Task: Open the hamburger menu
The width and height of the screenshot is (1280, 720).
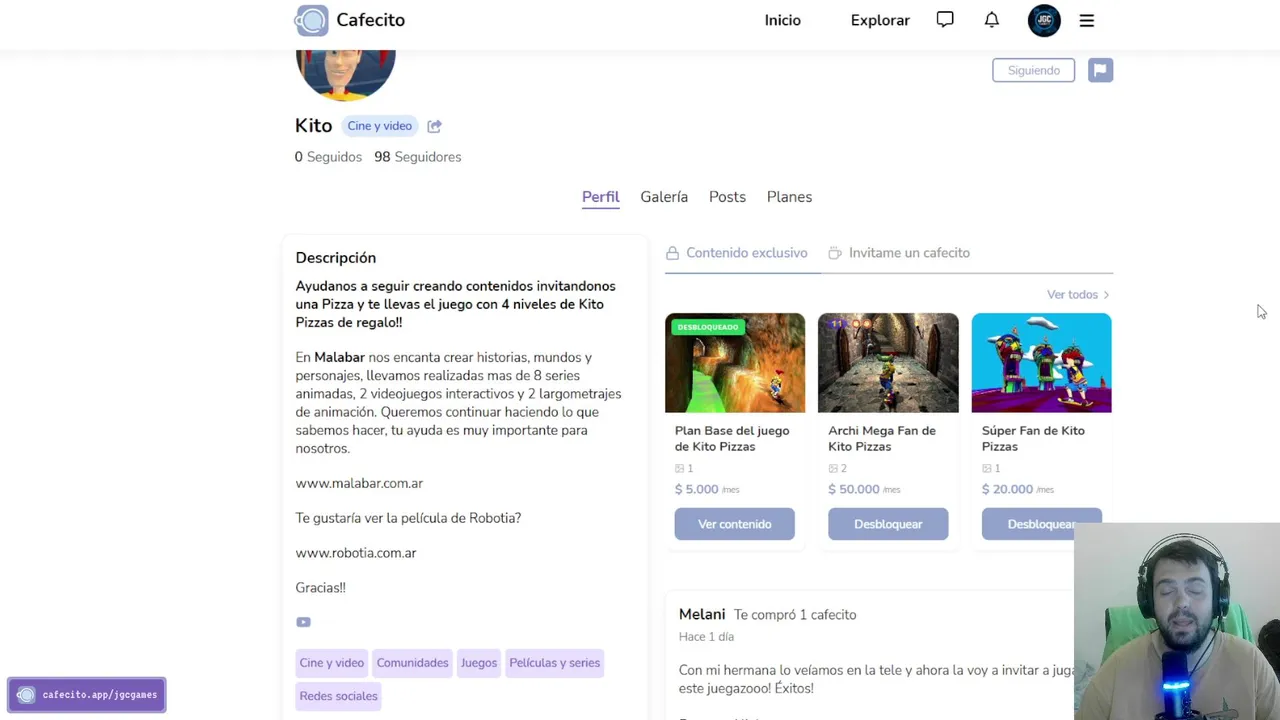Action: (x=1087, y=20)
